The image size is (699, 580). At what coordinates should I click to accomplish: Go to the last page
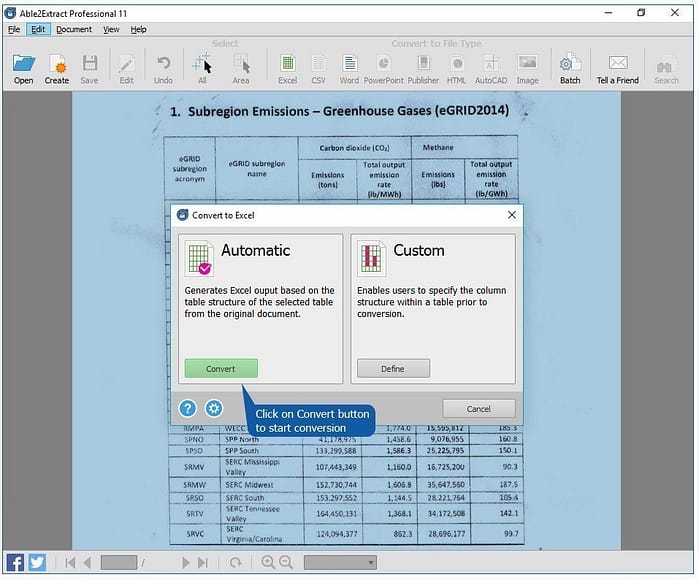pos(203,563)
